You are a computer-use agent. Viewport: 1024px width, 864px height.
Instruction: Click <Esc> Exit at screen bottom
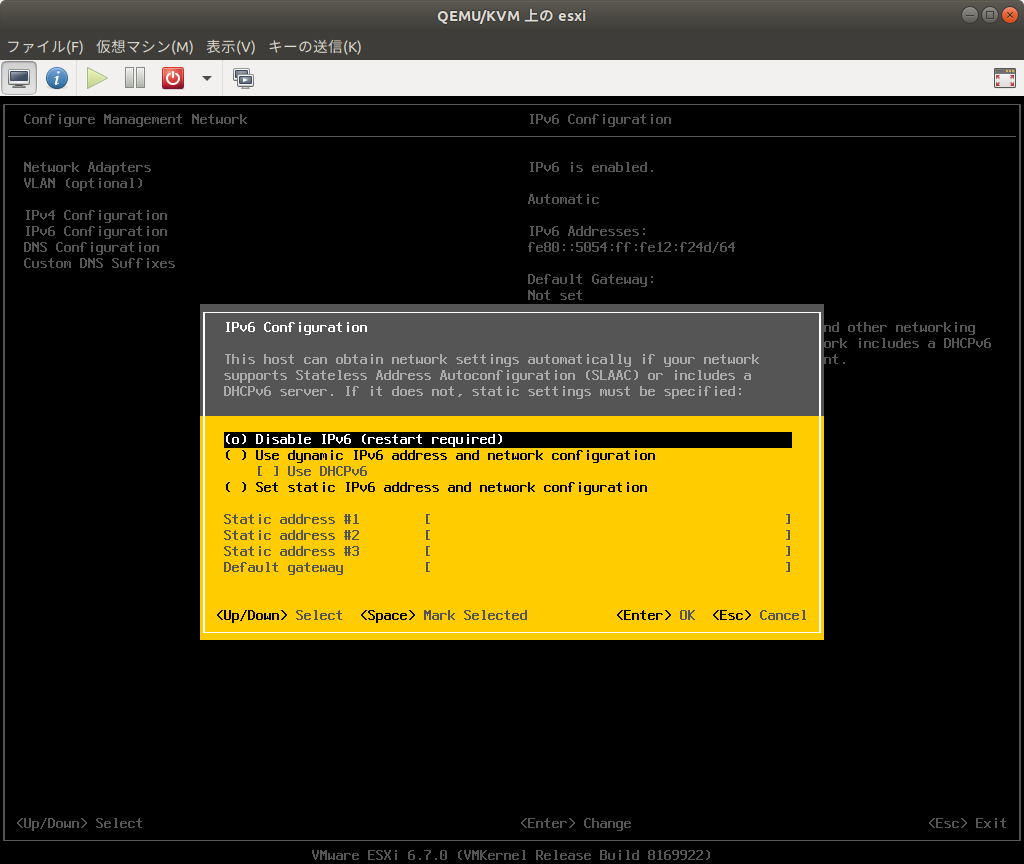pyautogui.click(x=967, y=824)
